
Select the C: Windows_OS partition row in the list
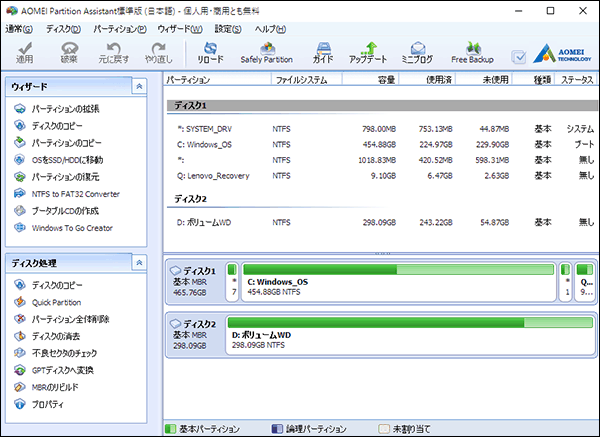click(383, 145)
